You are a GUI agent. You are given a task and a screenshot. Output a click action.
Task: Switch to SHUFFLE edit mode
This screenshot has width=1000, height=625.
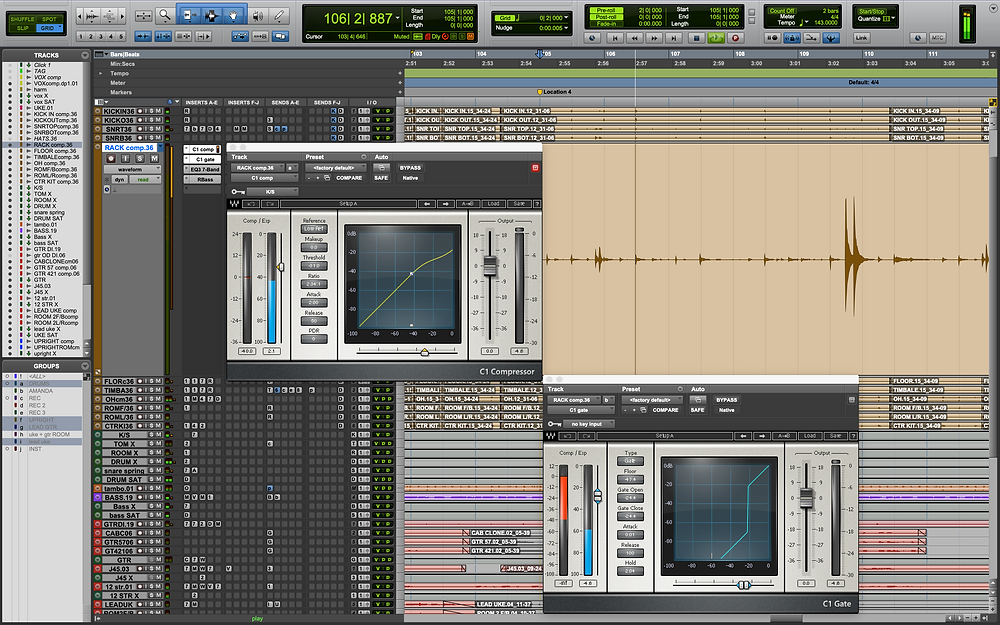pos(22,19)
